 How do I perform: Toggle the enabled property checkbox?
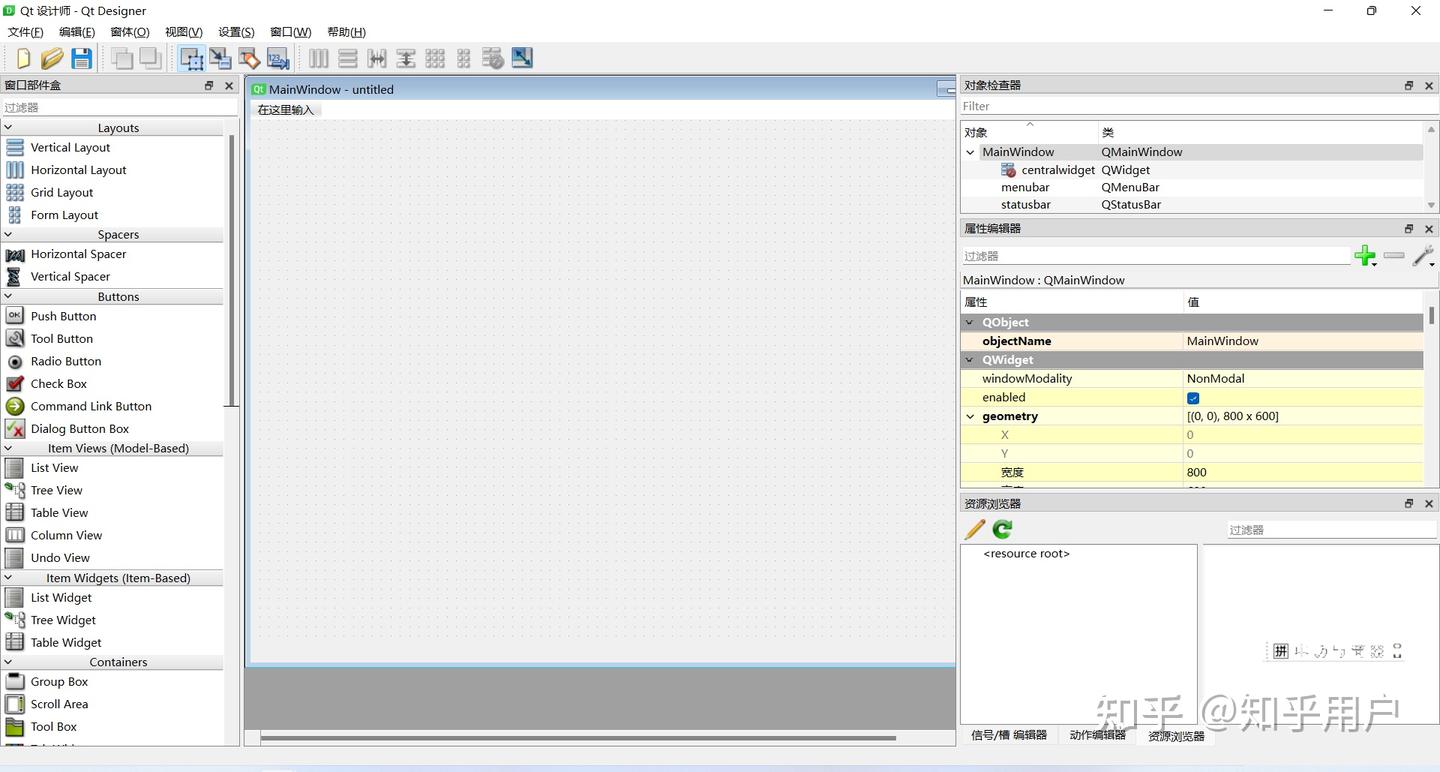point(1192,397)
